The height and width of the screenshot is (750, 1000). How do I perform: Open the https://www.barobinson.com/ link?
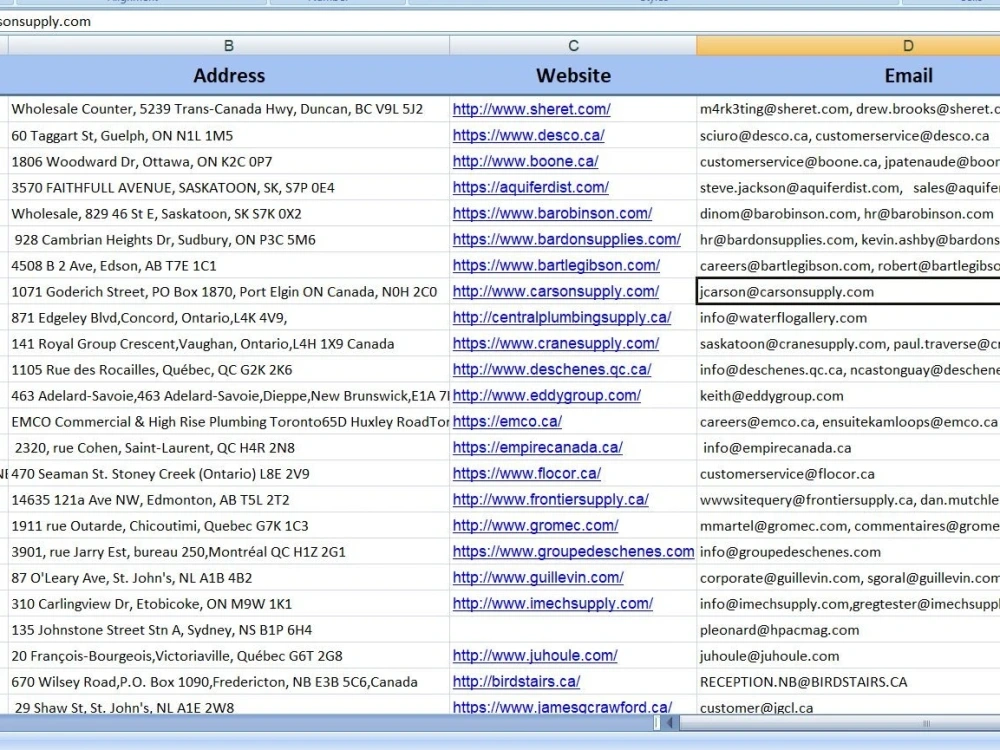(x=552, y=213)
